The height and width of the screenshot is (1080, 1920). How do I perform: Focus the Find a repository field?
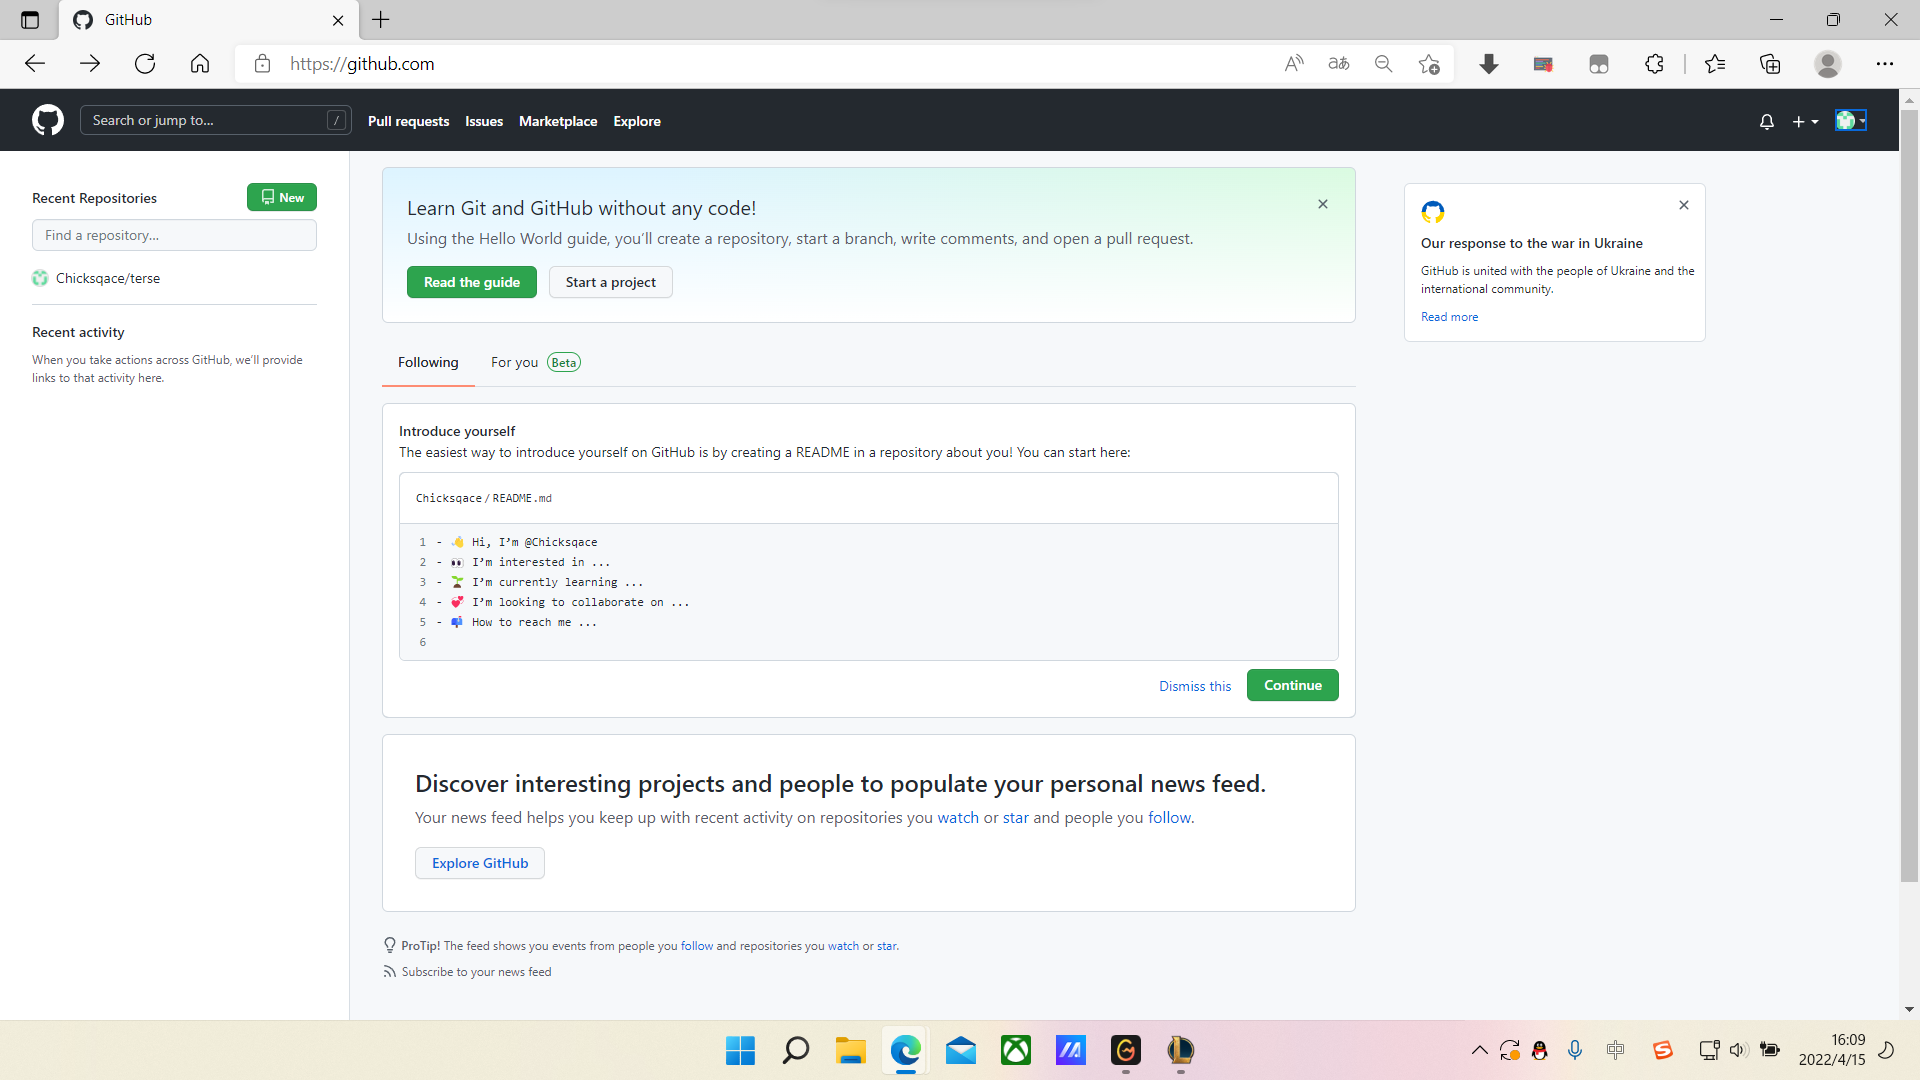(174, 235)
